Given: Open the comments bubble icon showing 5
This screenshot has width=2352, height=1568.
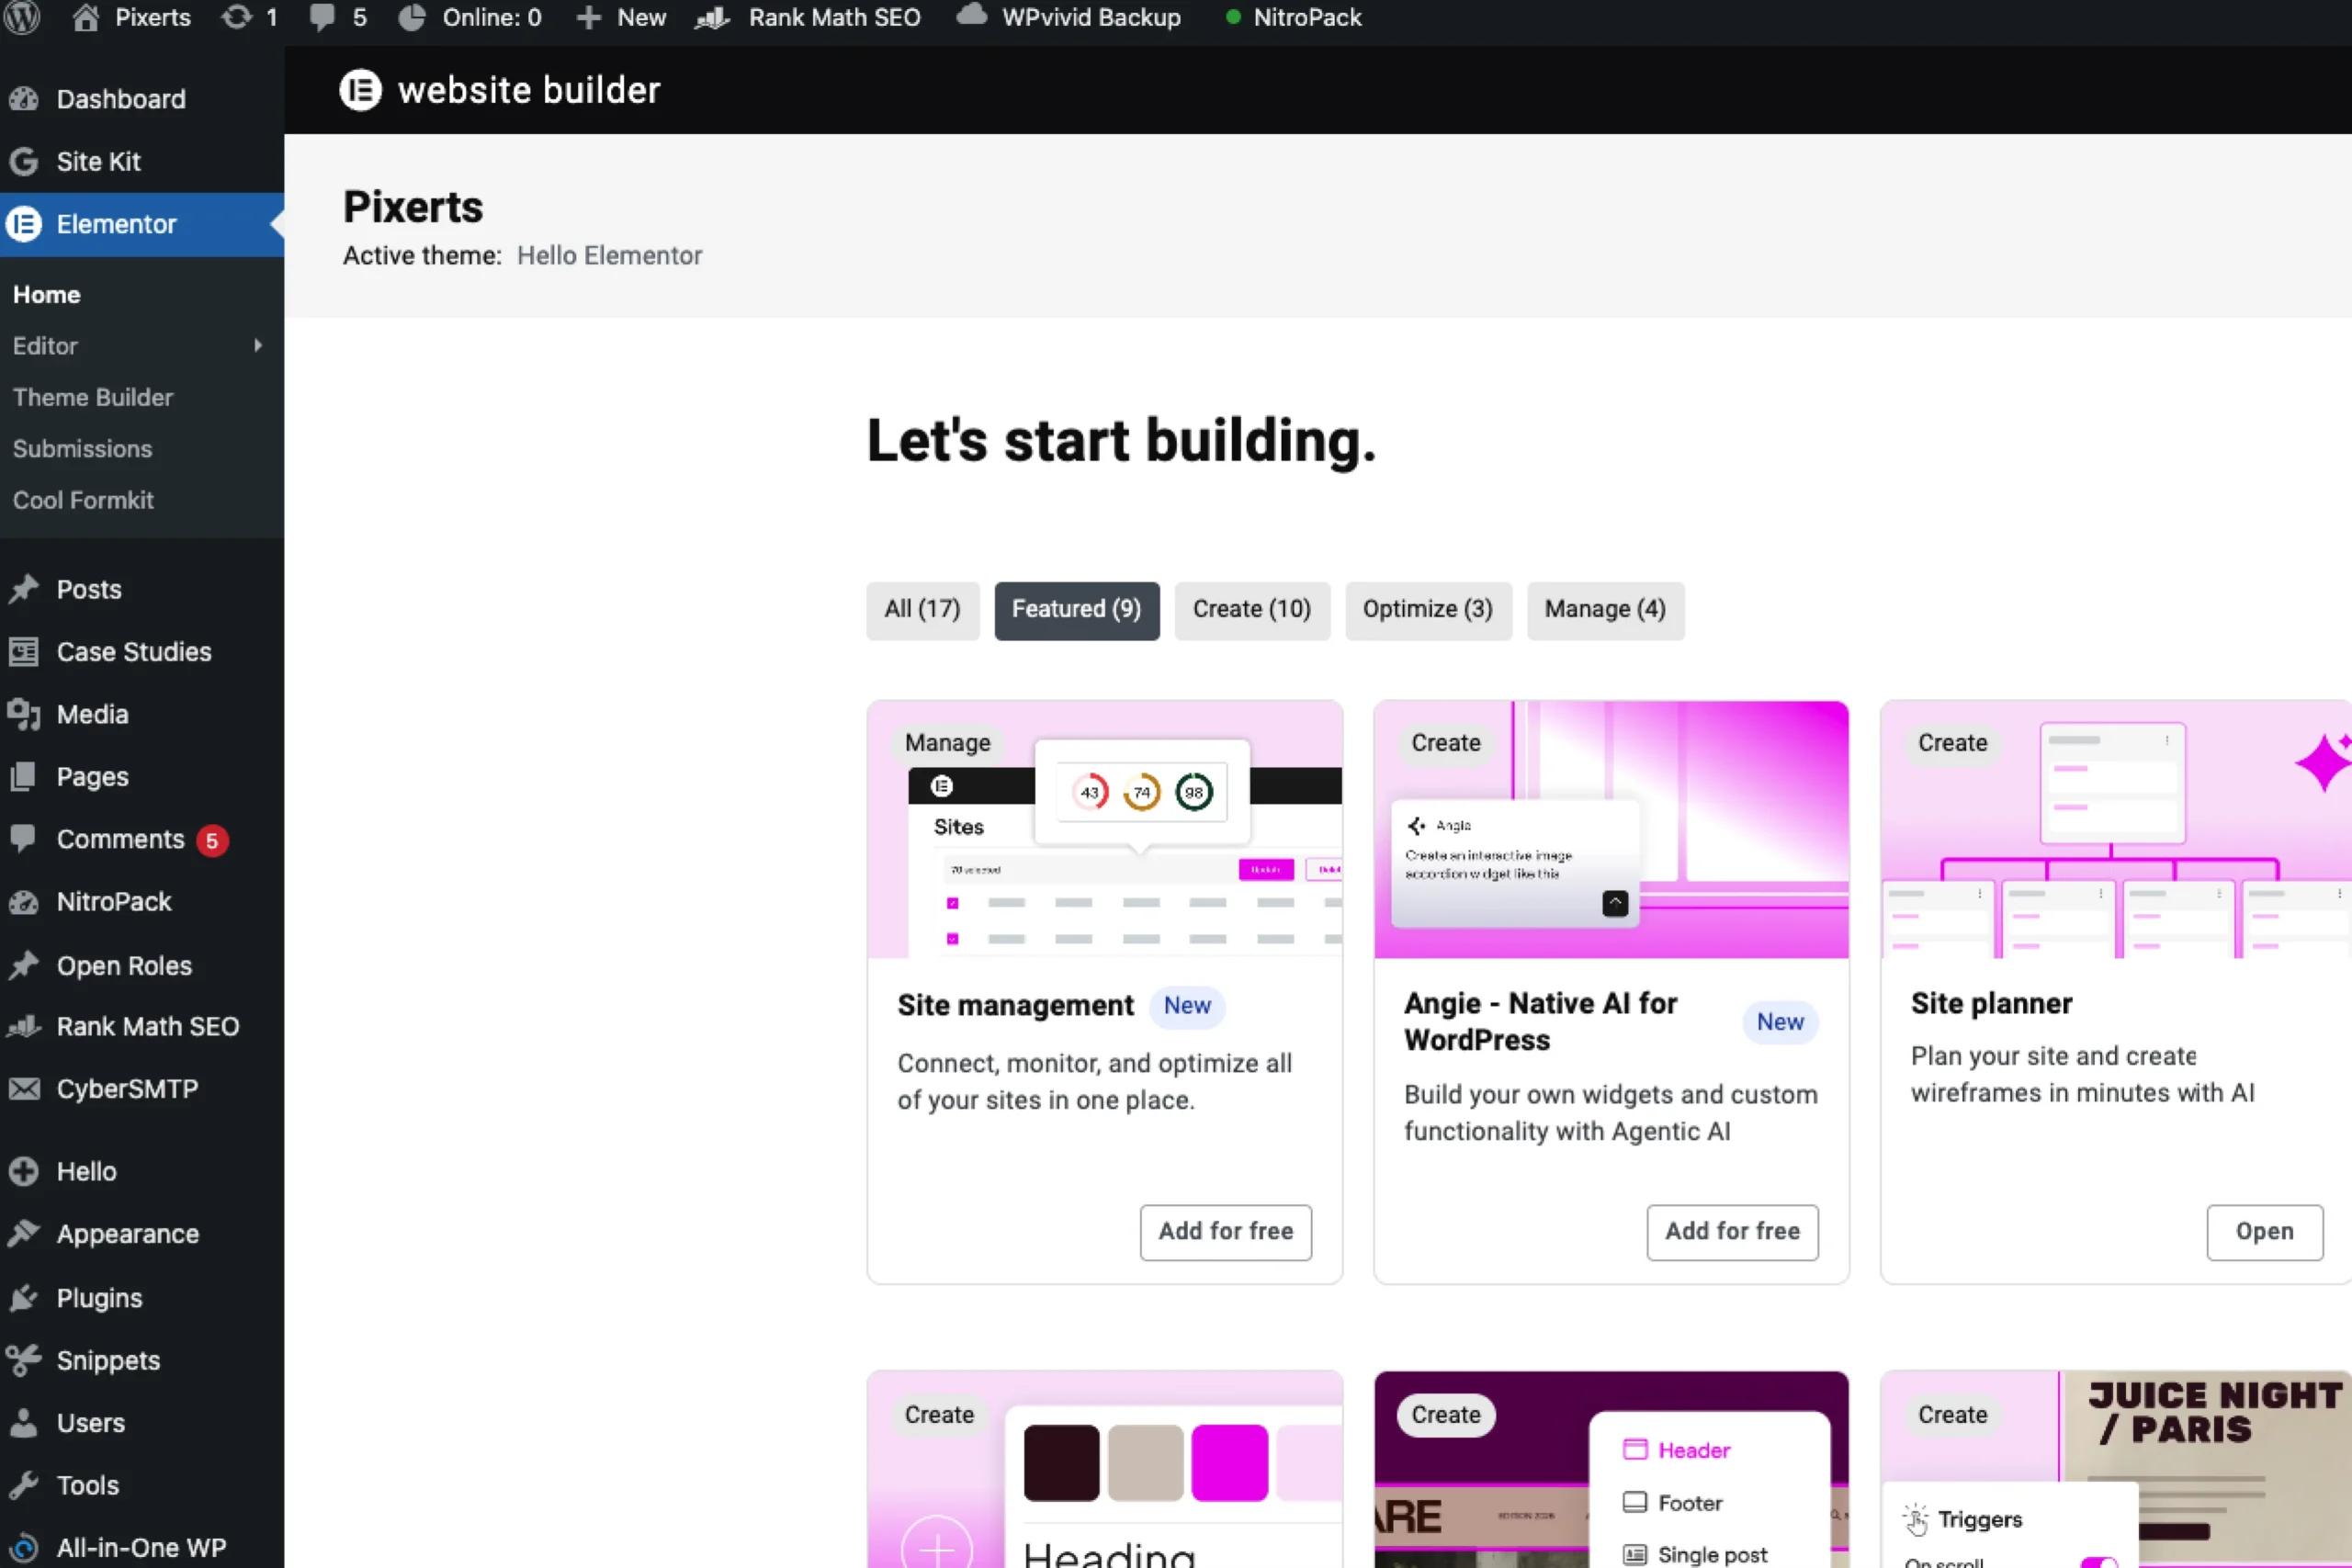Looking at the screenshot, I should click(x=322, y=17).
